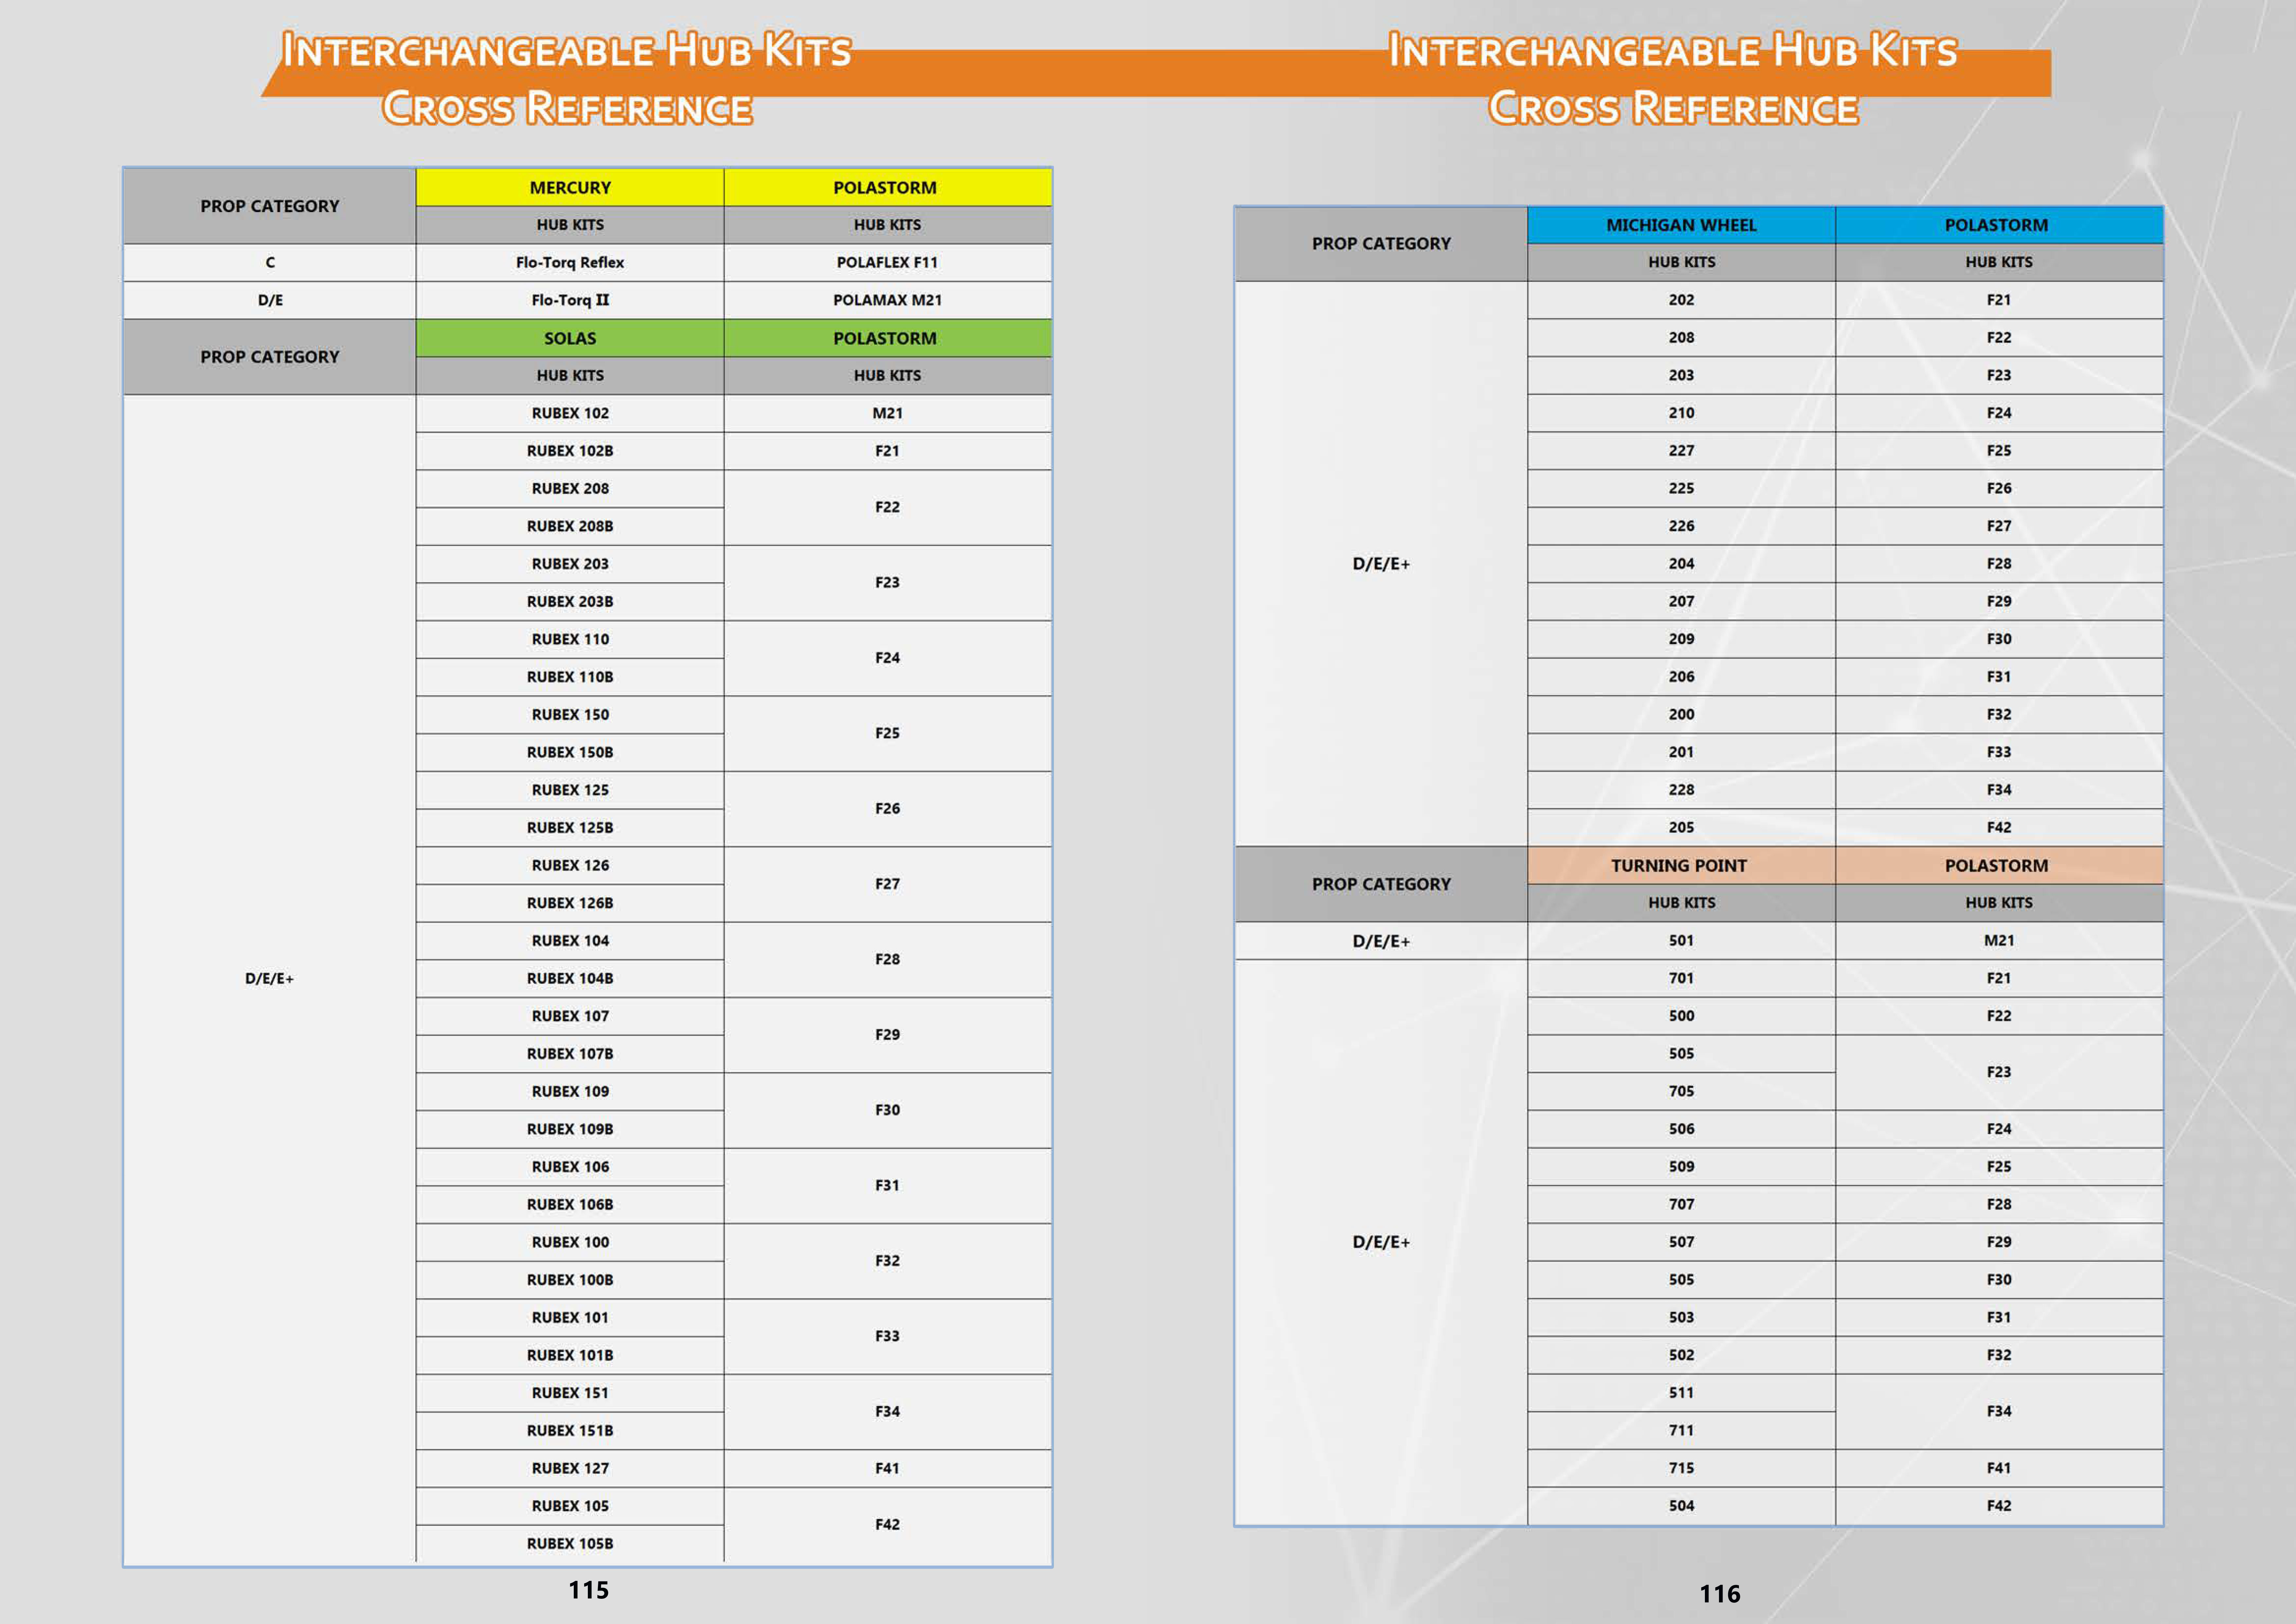Viewport: 2296px width, 1624px height.
Task: Click the RUBEX 100 entry
Action: (x=570, y=1242)
